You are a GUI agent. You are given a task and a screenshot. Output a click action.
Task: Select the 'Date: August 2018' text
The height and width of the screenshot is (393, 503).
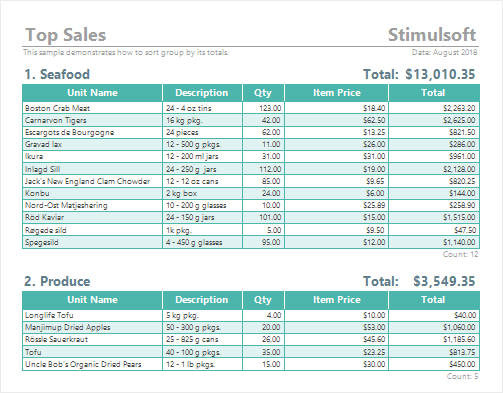pos(444,52)
